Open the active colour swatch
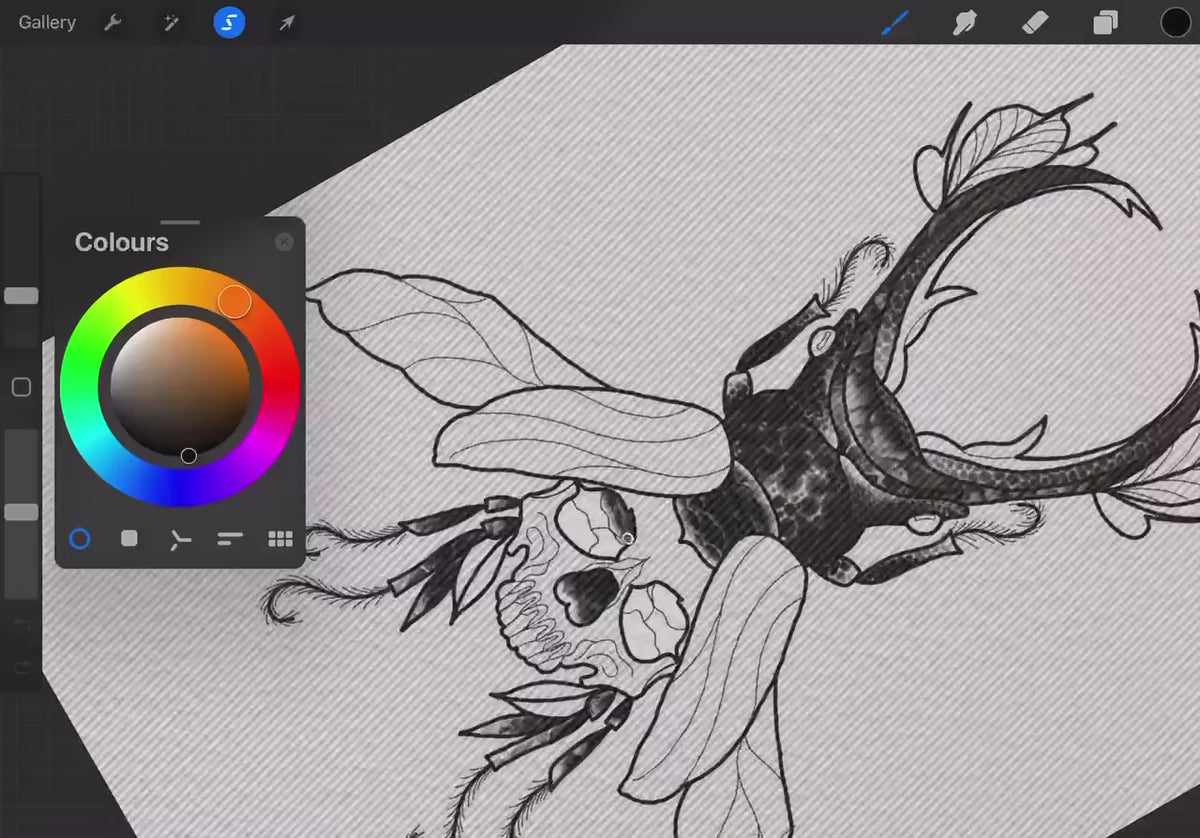The width and height of the screenshot is (1200, 838). 1175,22
